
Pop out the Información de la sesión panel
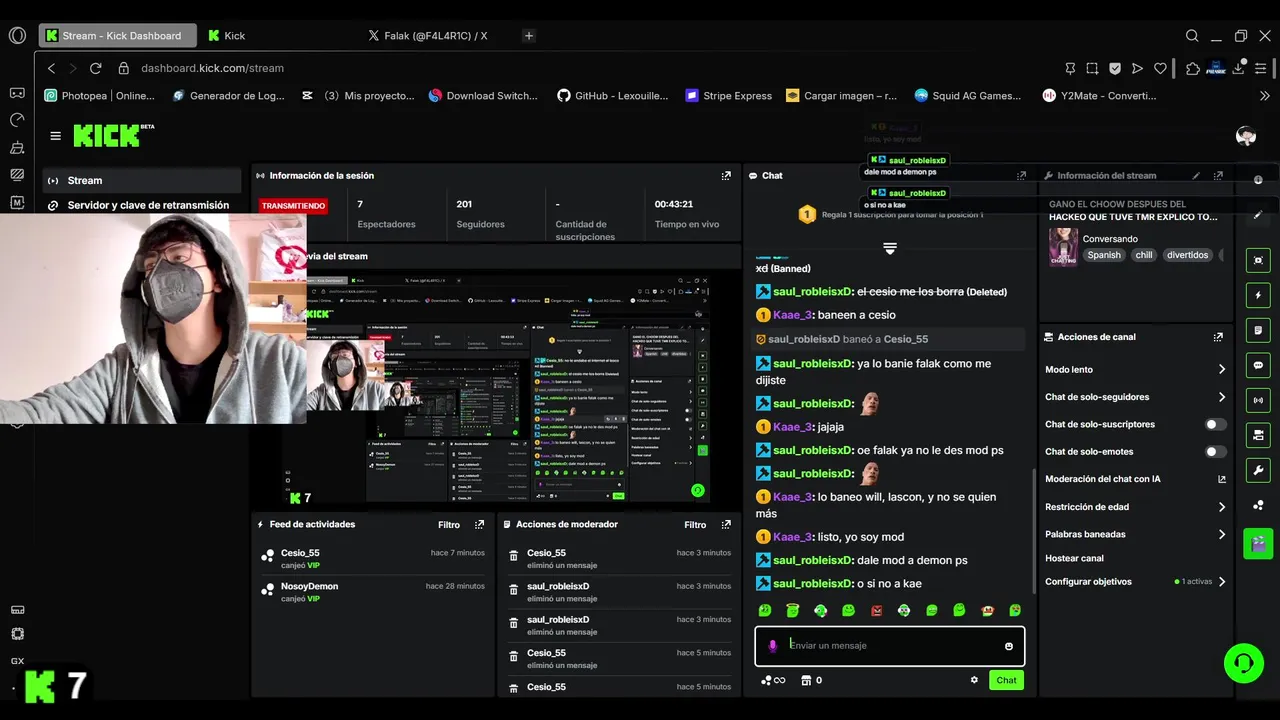726,176
